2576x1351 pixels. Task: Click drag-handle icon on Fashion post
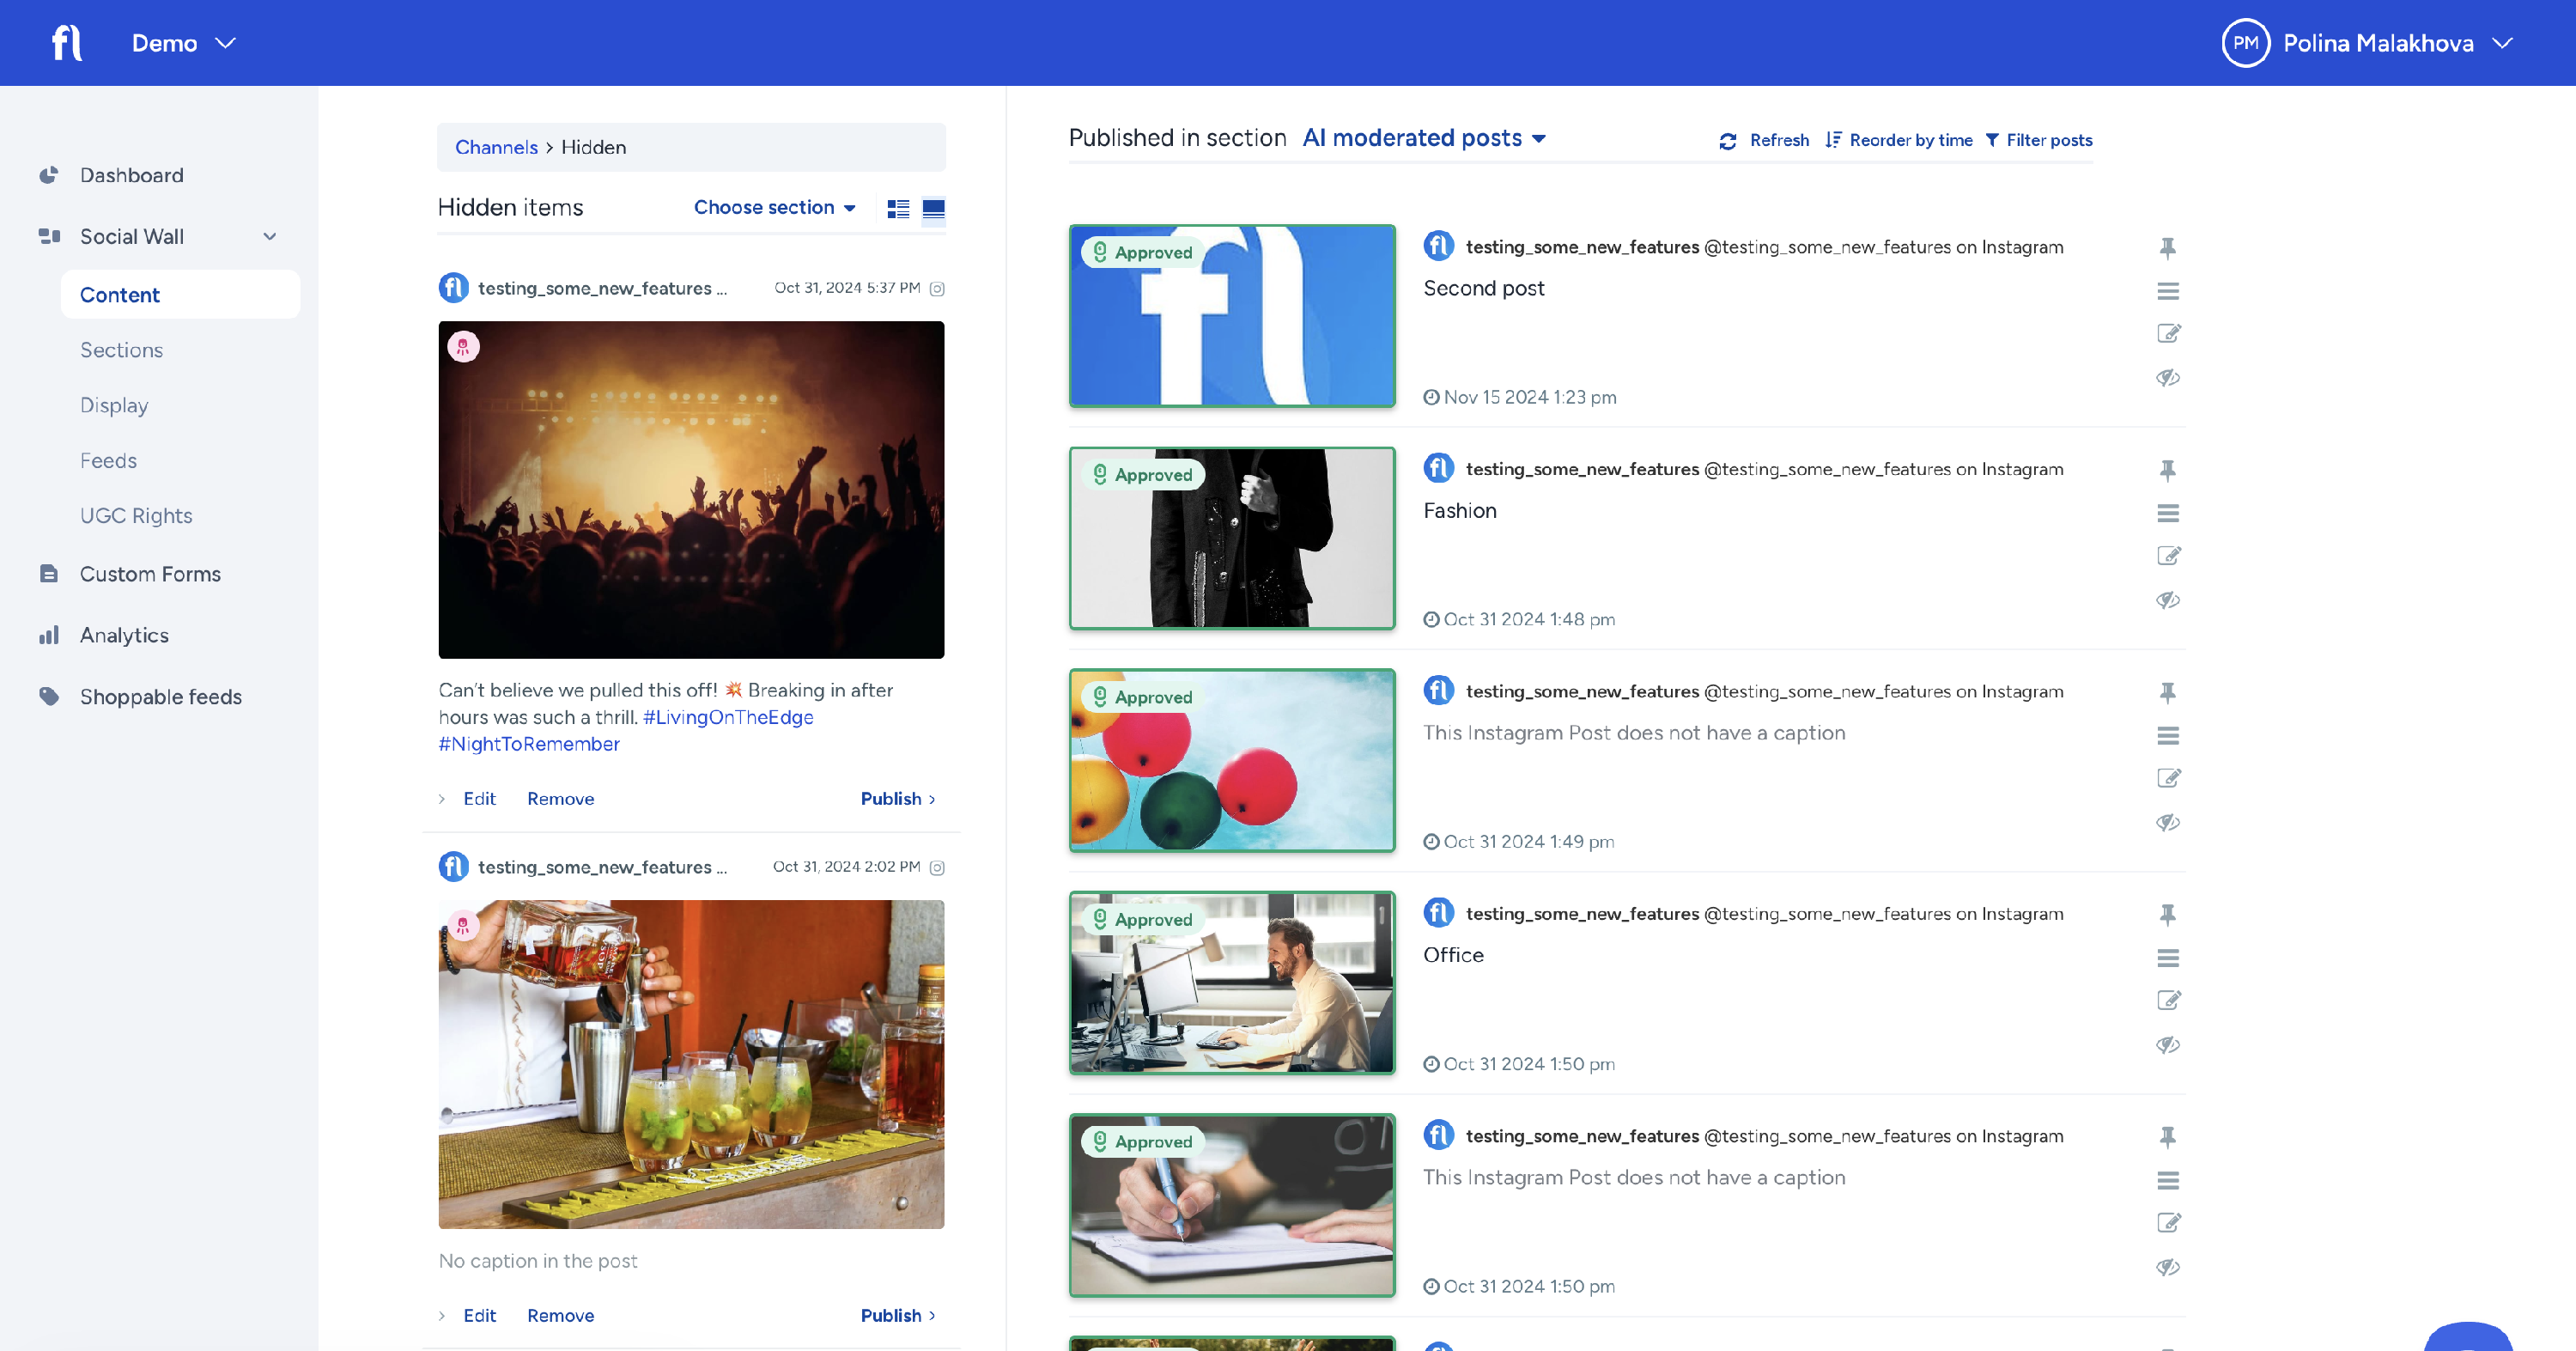(x=2167, y=514)
